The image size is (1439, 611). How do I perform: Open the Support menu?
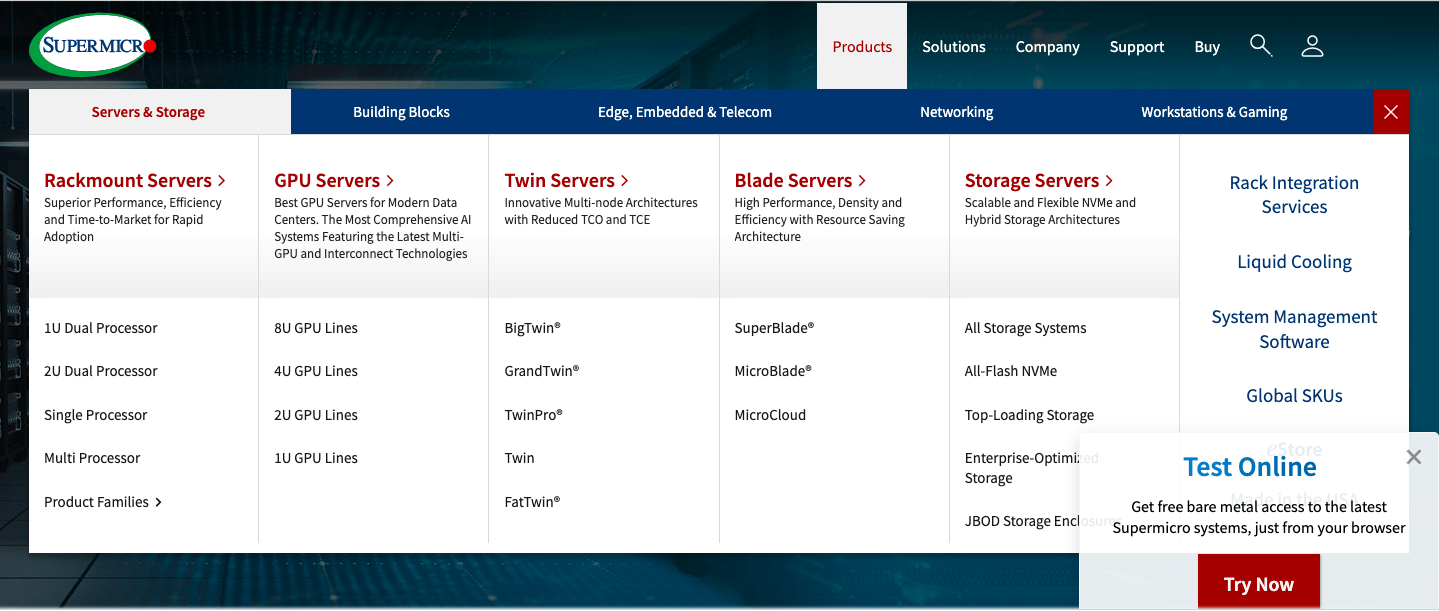pyautogui.click(x=1136, y=46)
